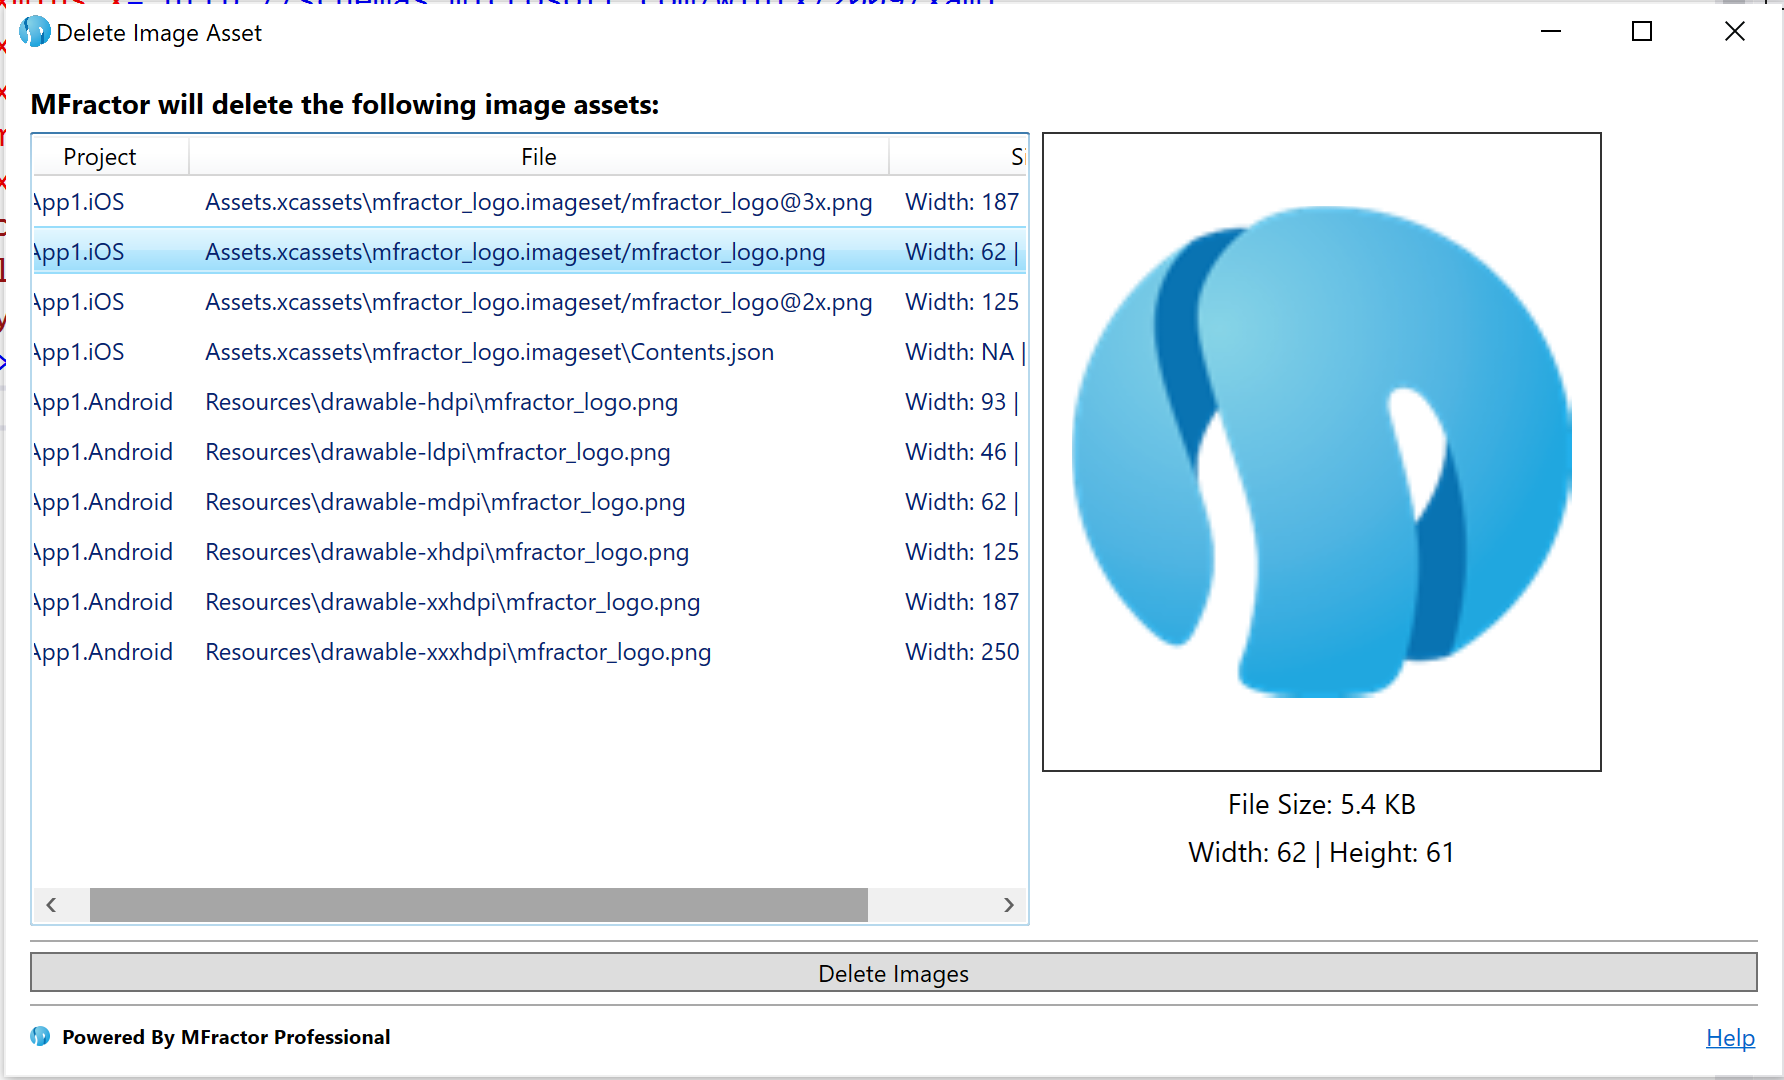Viewport: 1784px width, 1080px height.
Task: Click the Width: NA cell for Contents.json
Action: 965,352
